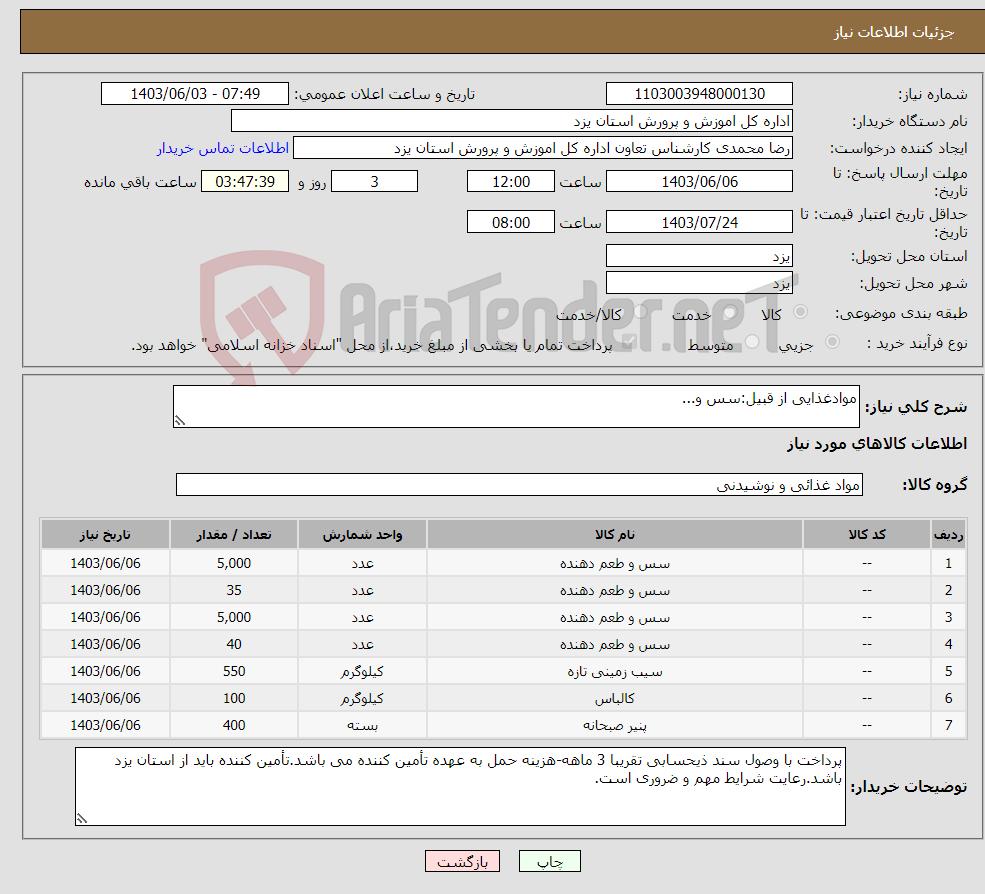The image size is (985, 894).
Task: Click unit بسته in row 7
Action: [x=362, y=726]
